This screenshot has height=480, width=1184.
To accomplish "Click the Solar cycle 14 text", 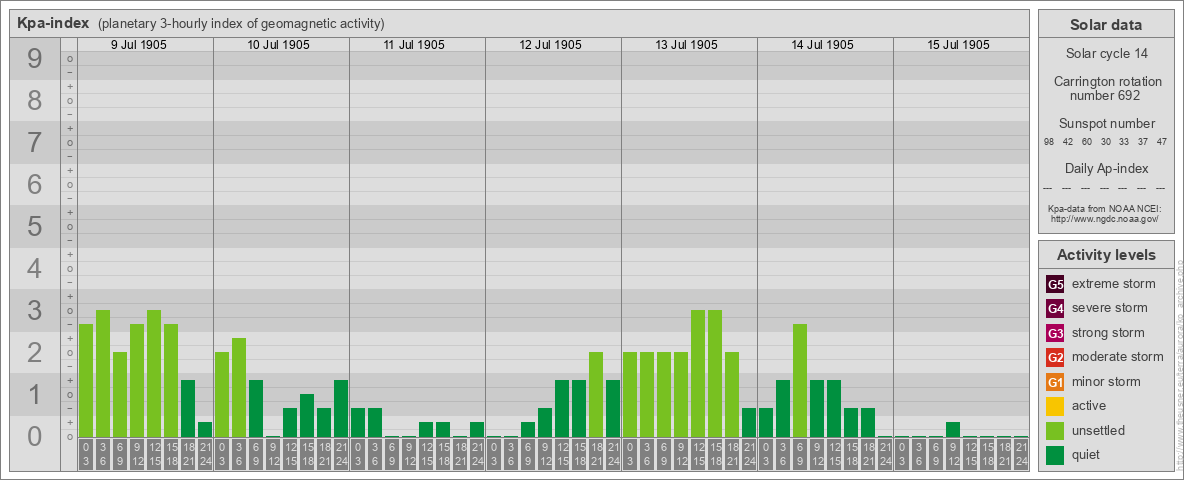I will point(1105,54).
